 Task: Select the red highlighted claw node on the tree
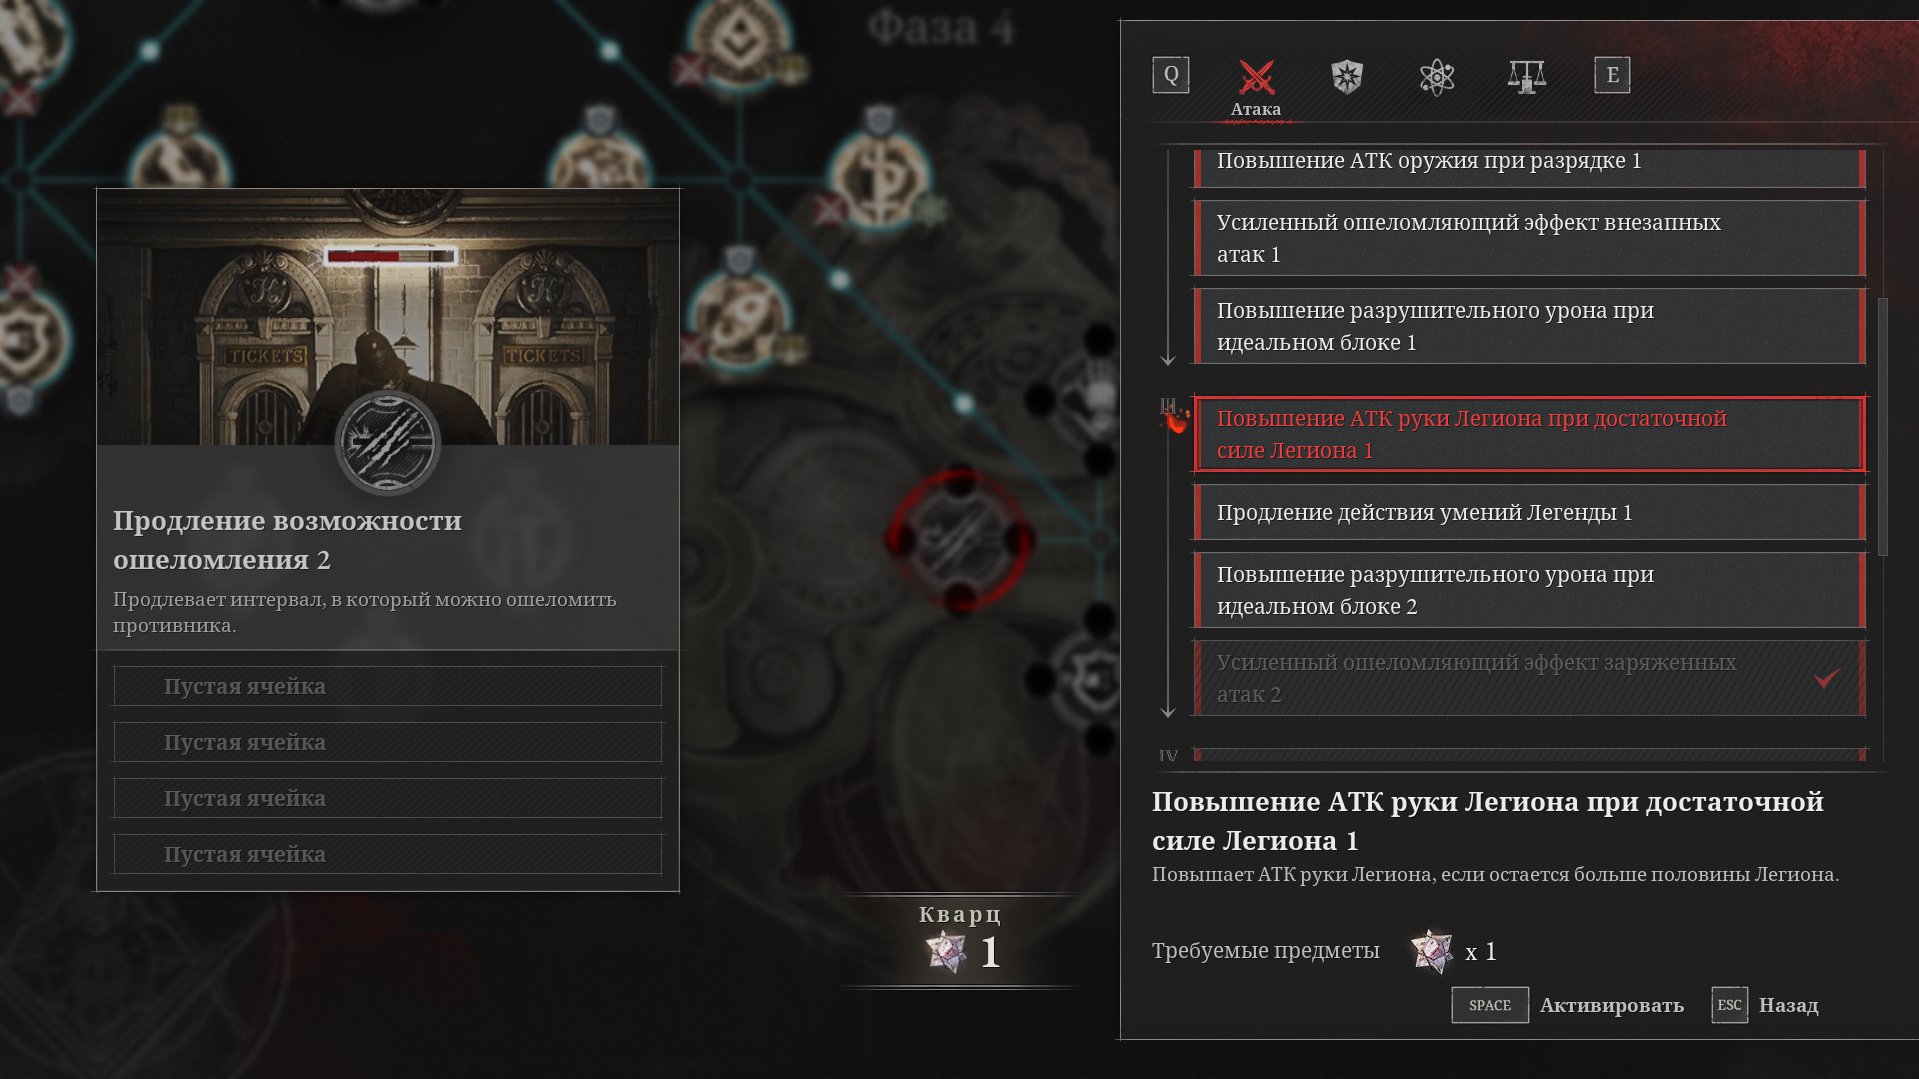pos(960,540)
